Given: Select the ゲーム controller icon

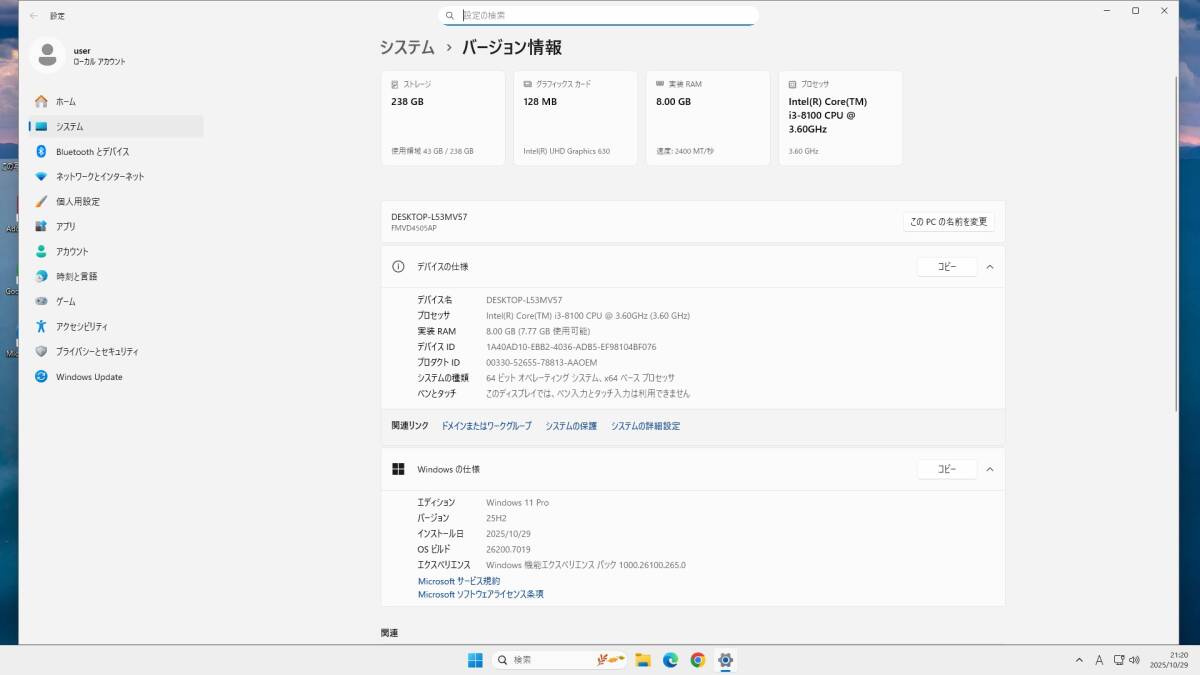Looking at the screenshot, I should [x=41, y=302].
